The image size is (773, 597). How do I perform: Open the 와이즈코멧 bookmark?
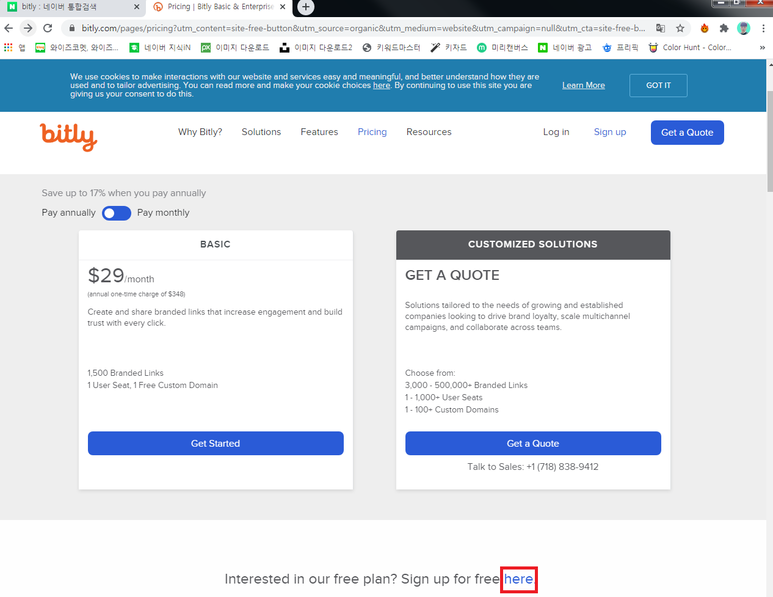77,47
